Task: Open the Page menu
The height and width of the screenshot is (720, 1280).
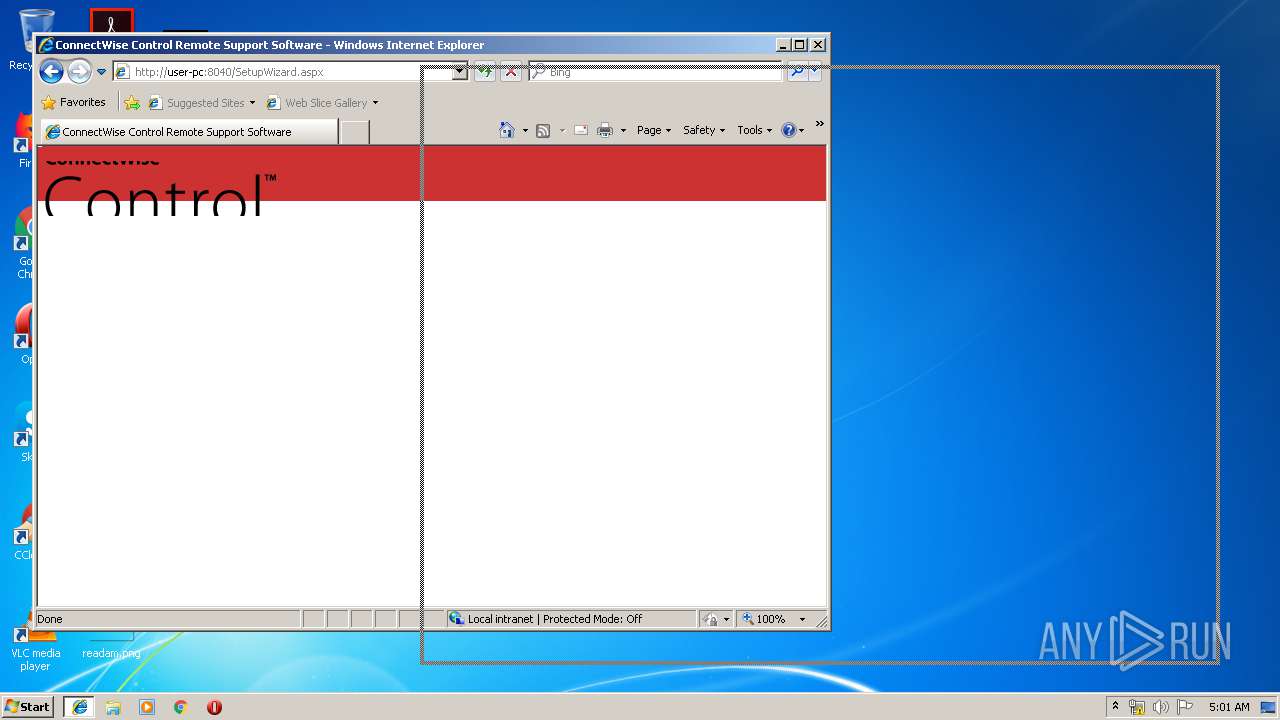Action: (x=654, y=130)
